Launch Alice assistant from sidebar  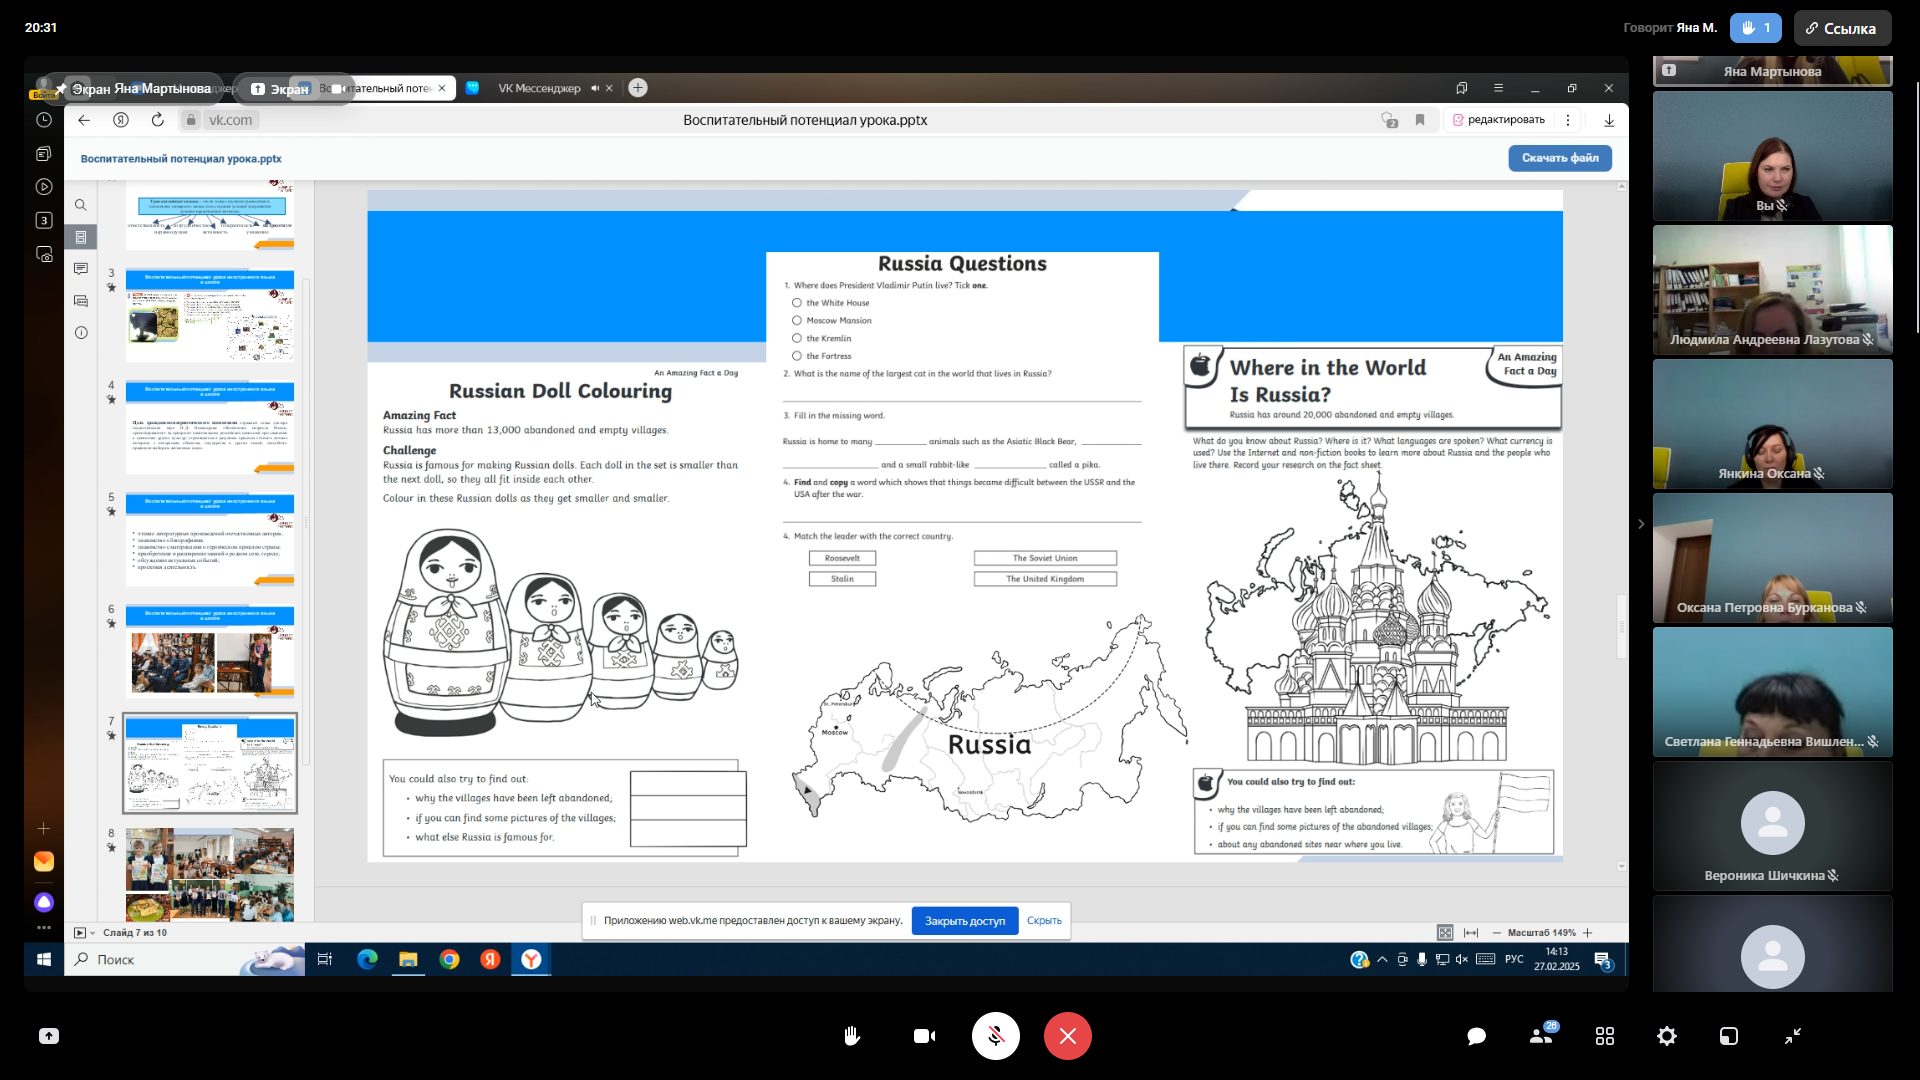[x=44, y=902]
